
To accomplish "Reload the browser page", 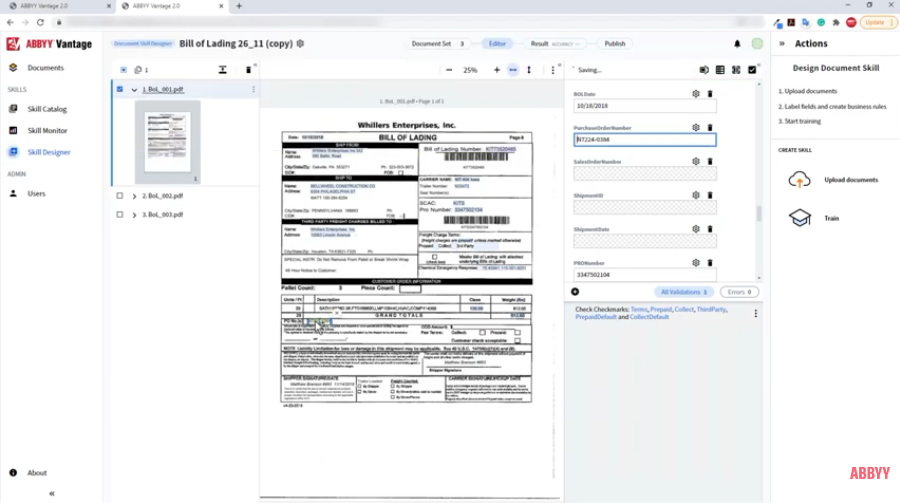I will coord(40,22).
